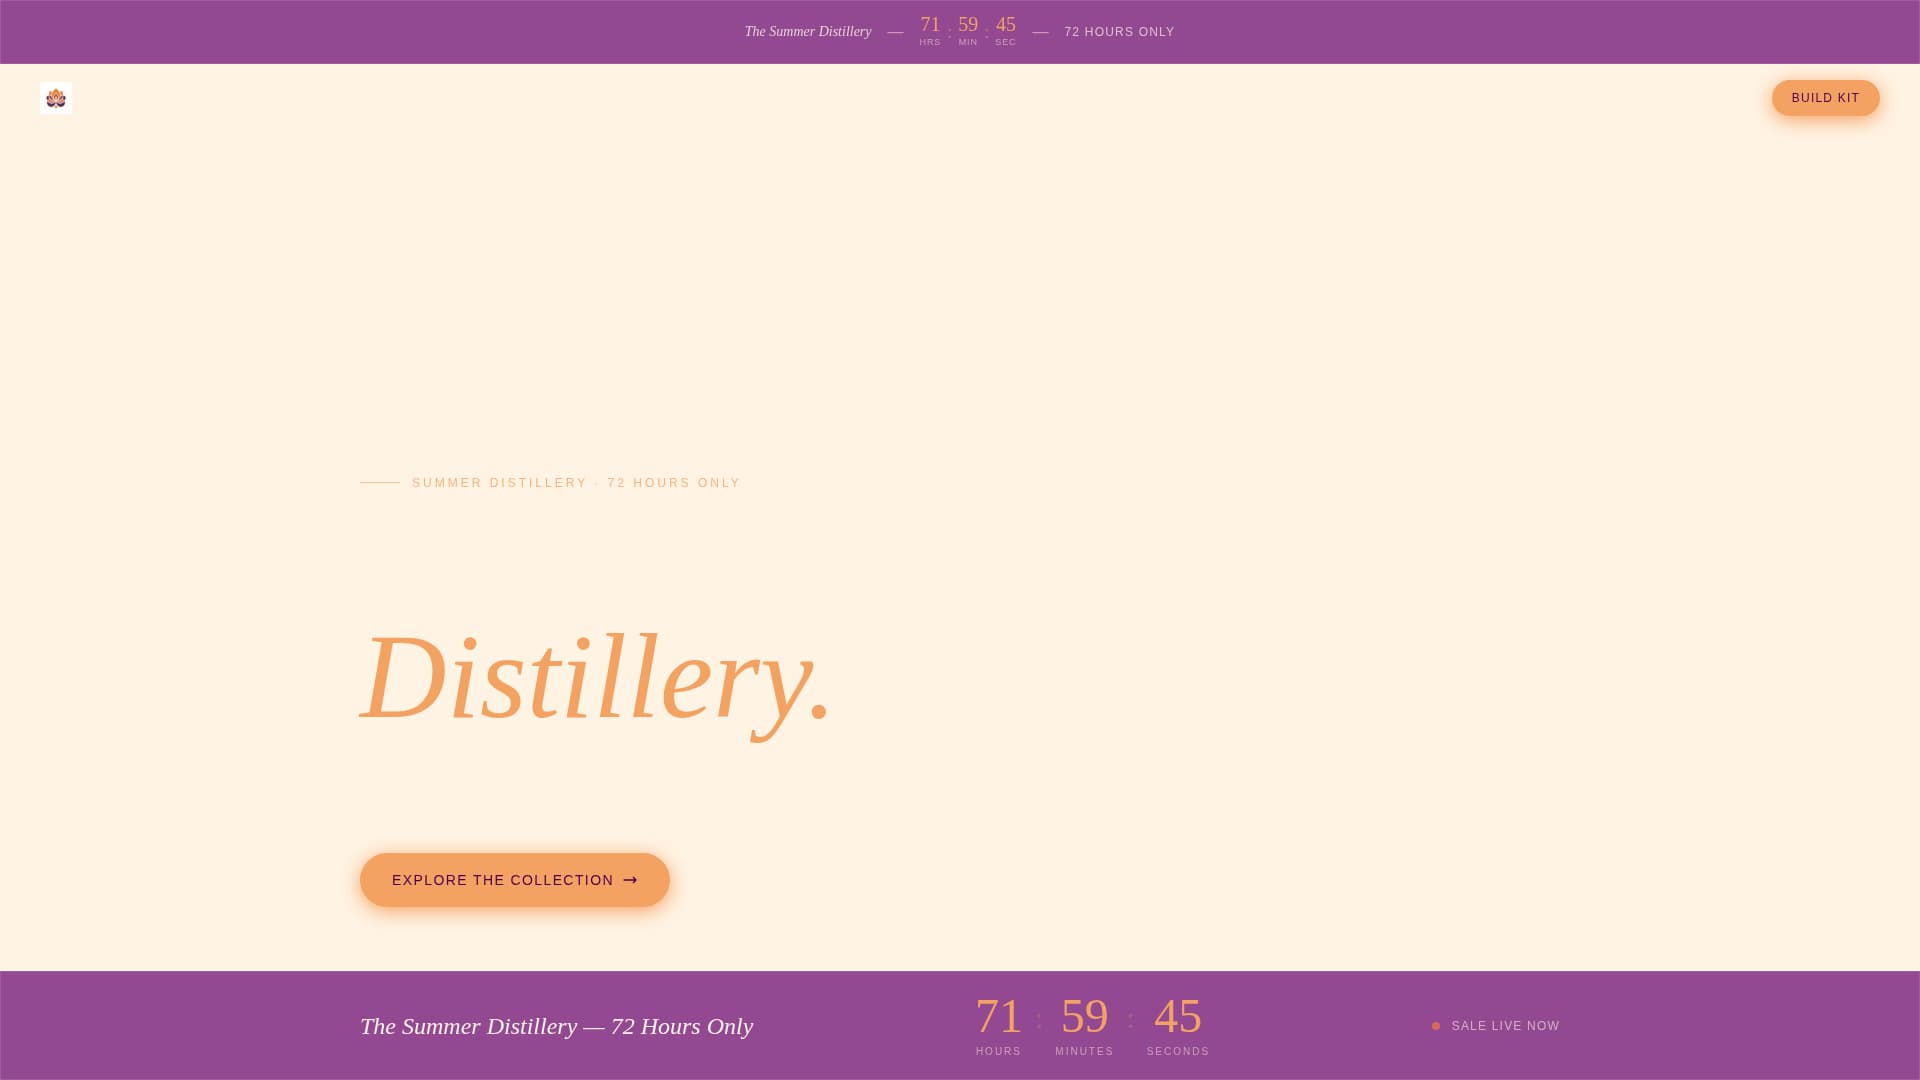
Task: Click the seconds value 45 in the top banner
Action: point(1005,25)
